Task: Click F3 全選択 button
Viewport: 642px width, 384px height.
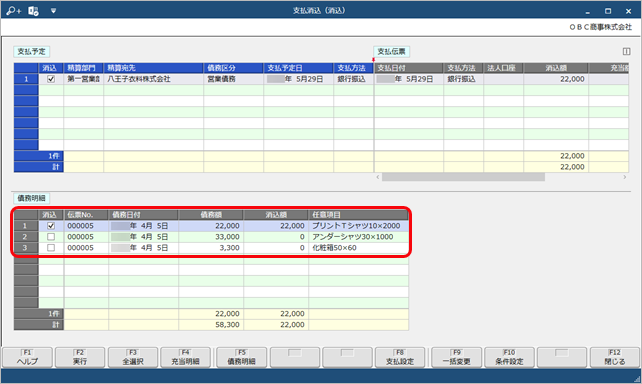Action: [x=133, y=357]
